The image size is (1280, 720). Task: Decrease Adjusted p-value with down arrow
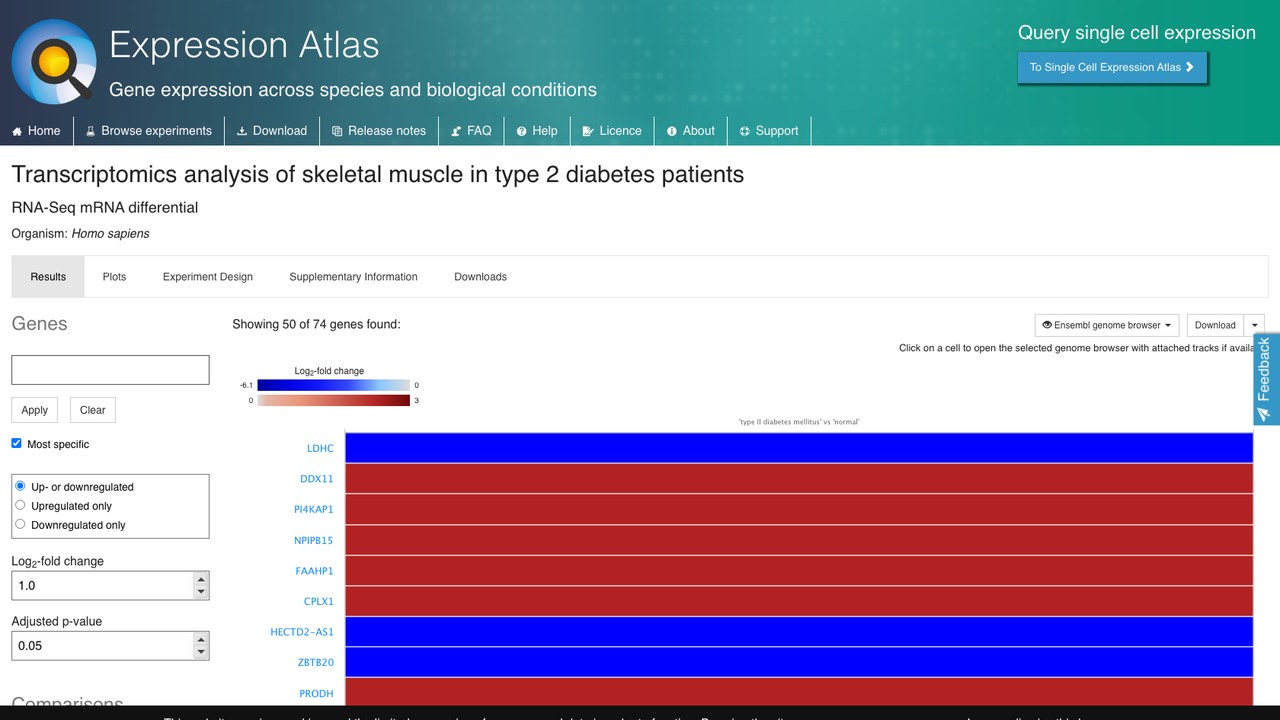click(201, 652)
